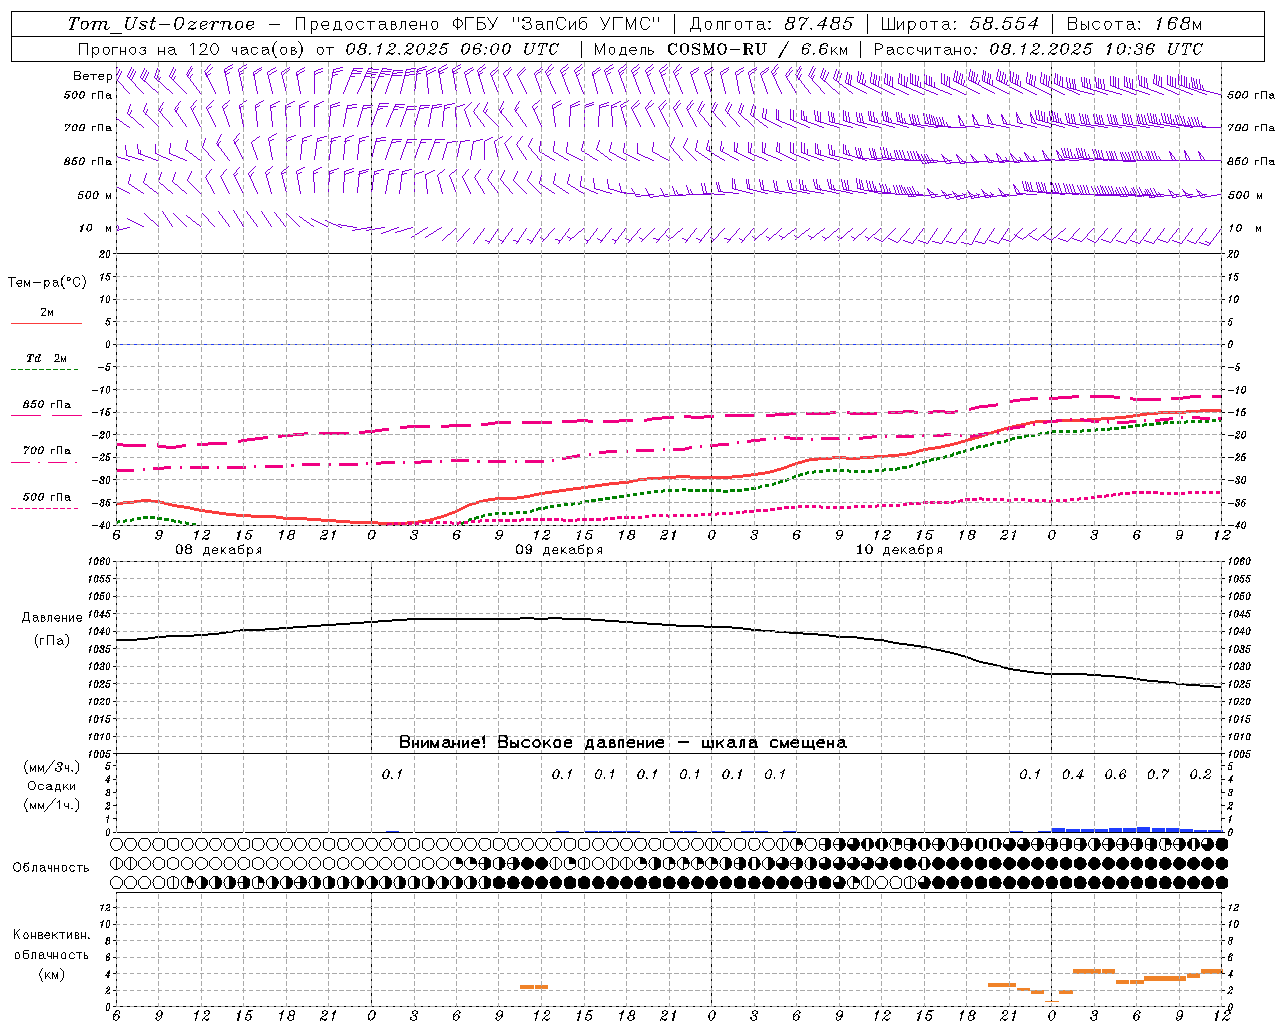Click the 0.2 precipitation amount value
The width and height of the screenshot is (1280, 1024).
click(x=1200, y=774)
